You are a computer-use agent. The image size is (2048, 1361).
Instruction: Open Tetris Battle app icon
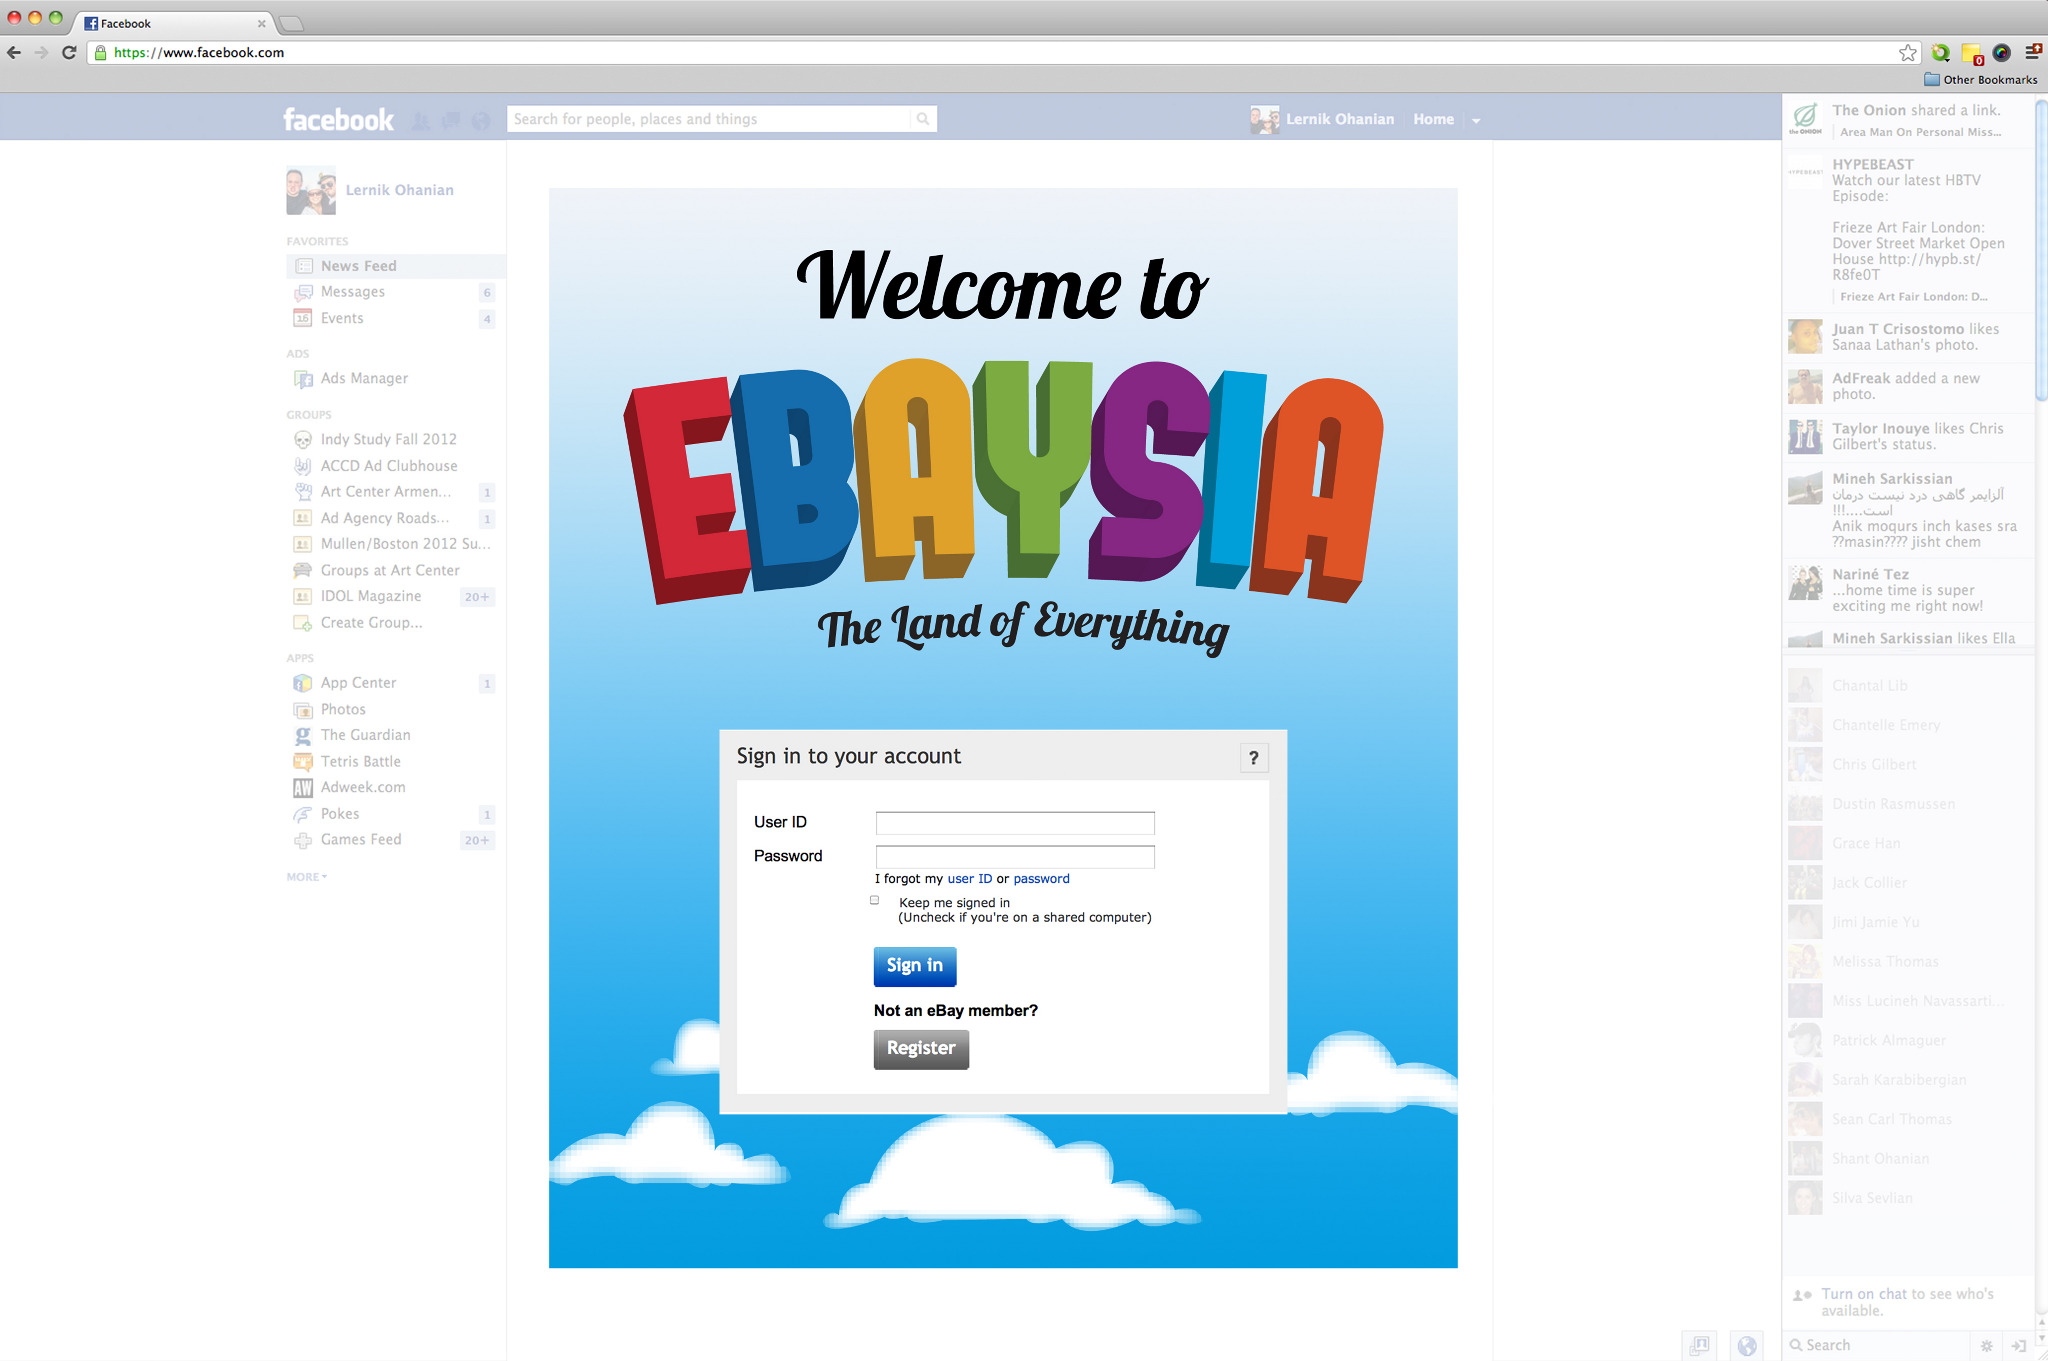[303, 762]
